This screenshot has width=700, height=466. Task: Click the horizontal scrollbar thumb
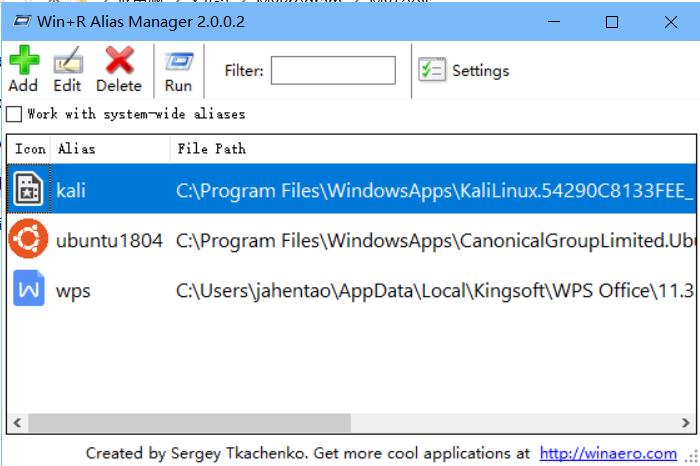click(189, 422)
